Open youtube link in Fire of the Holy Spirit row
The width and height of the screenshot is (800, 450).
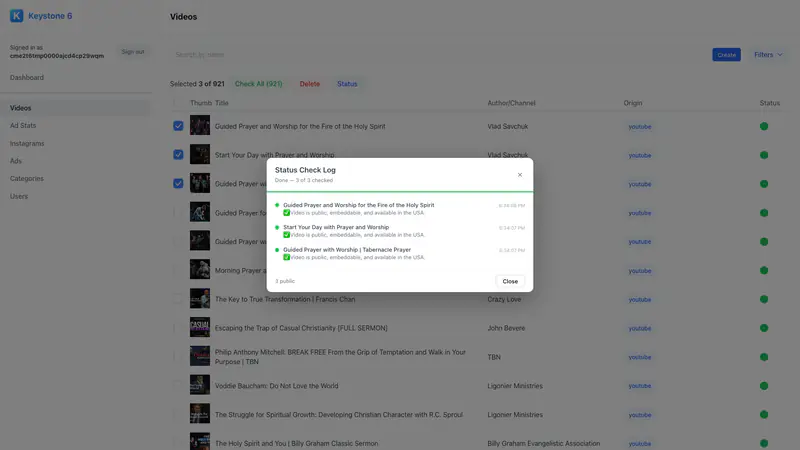click(640, 127)
